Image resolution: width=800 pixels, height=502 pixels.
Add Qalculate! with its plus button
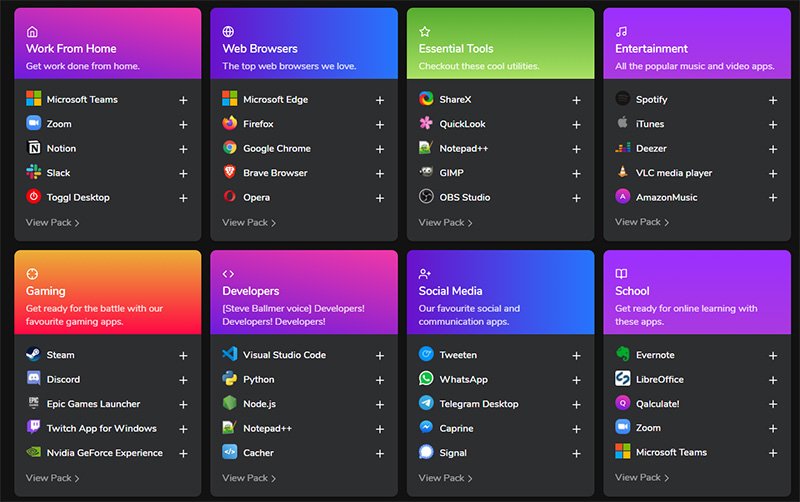[x=772, y=404]
